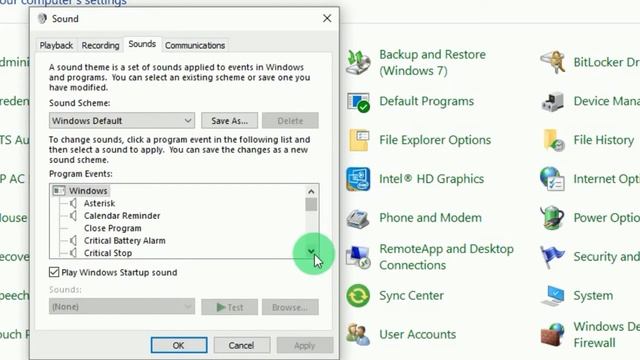This screenshot has width=640, height=360.
Task: Open the Device Manager icon
Action: [553, 102]
